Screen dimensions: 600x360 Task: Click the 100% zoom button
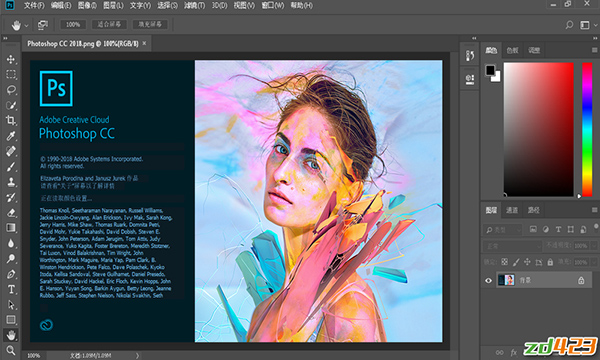click(73, 24)
